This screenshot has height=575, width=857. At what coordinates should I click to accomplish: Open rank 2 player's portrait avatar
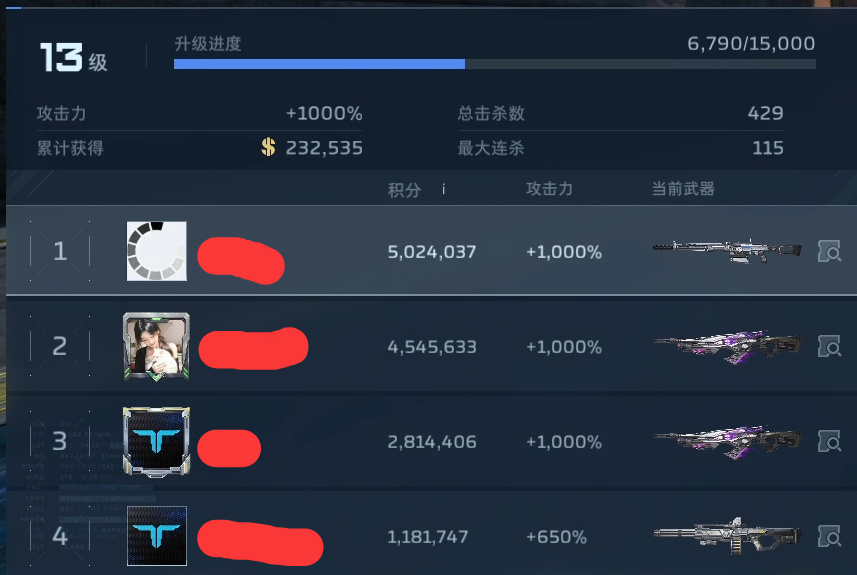pos(156,347)
